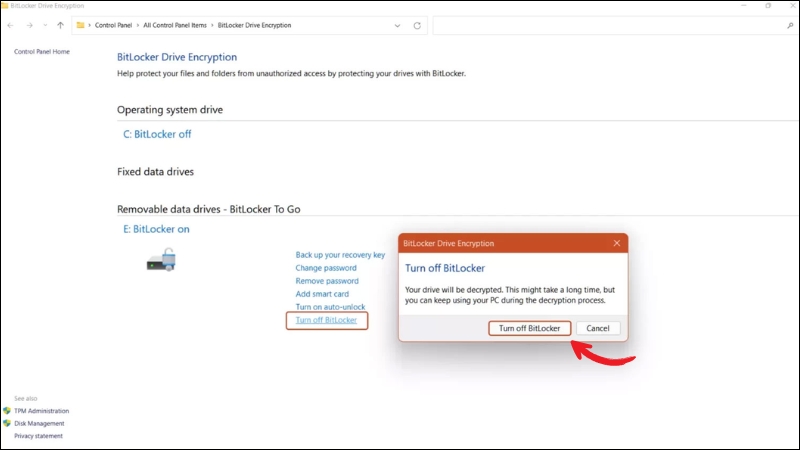The image size is (800, 450).
Task: Choose Add smart card link
Action: tap(322, 294)
